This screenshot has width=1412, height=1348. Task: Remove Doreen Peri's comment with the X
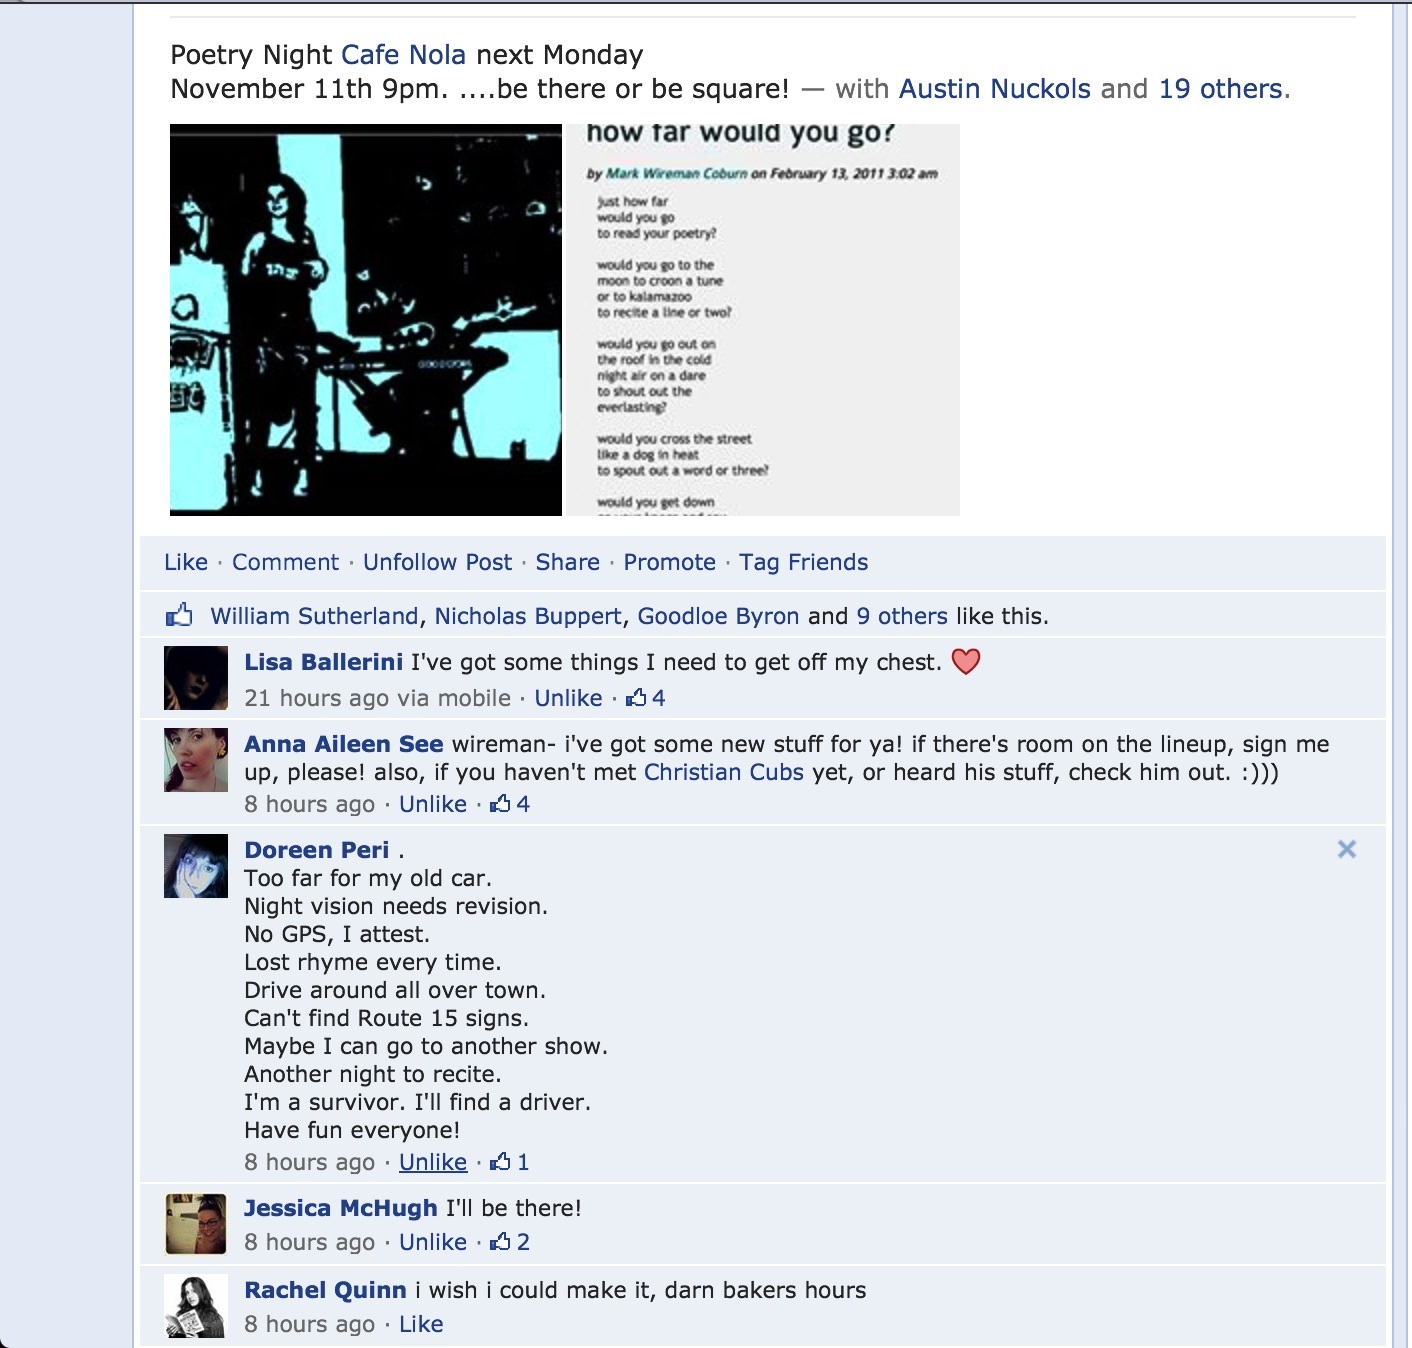point(1347,849)
